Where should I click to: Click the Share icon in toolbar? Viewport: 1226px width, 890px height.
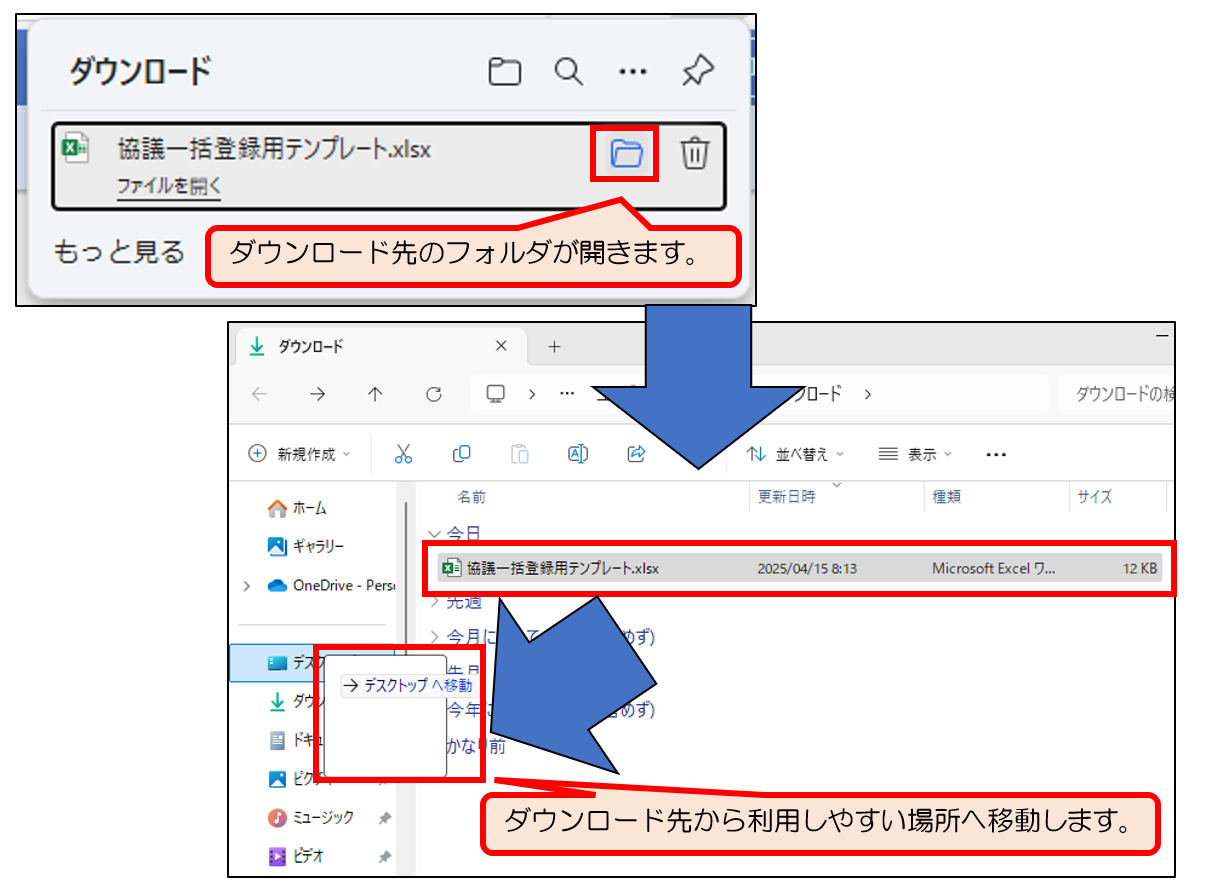pos(636,454)
